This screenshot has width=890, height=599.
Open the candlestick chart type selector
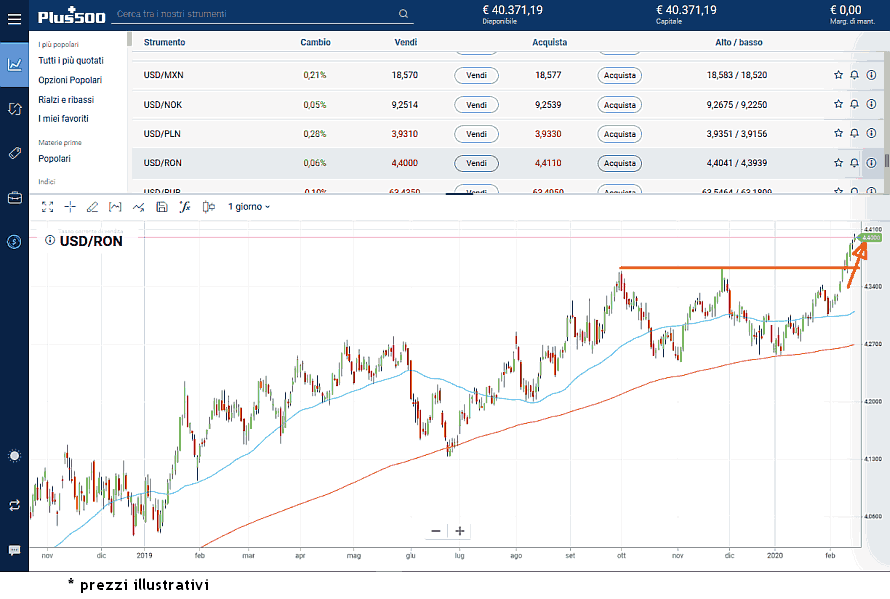pyautogui.click(x=208, y=207)
